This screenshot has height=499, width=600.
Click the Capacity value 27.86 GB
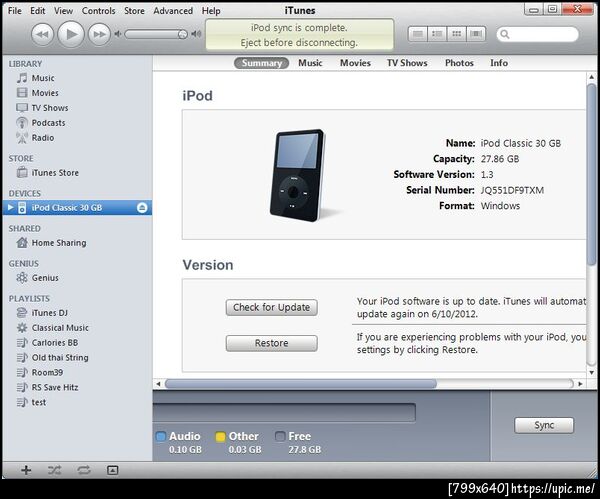(500, 159)
